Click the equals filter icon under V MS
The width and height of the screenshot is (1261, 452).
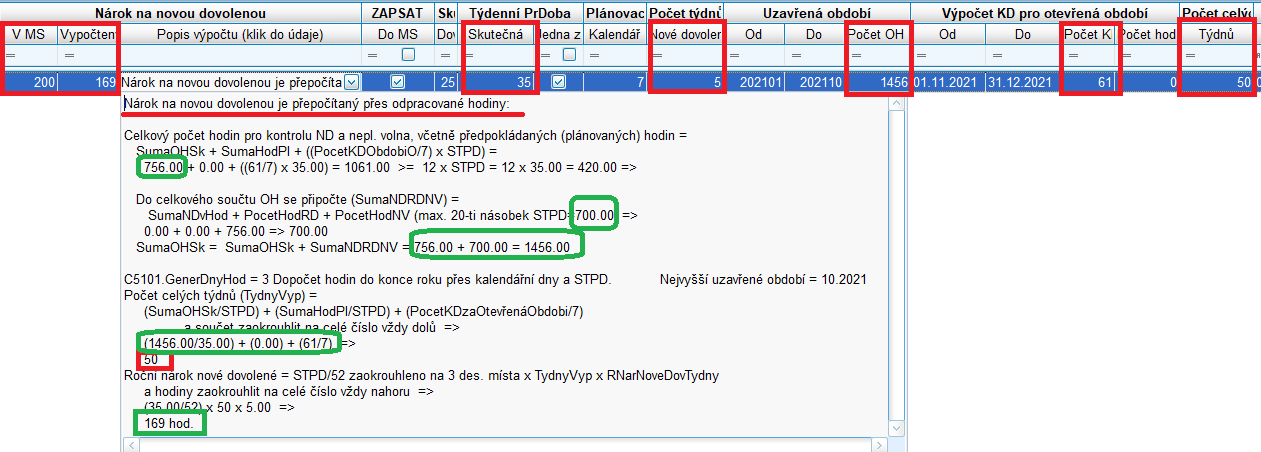click(x=13, y=56)
